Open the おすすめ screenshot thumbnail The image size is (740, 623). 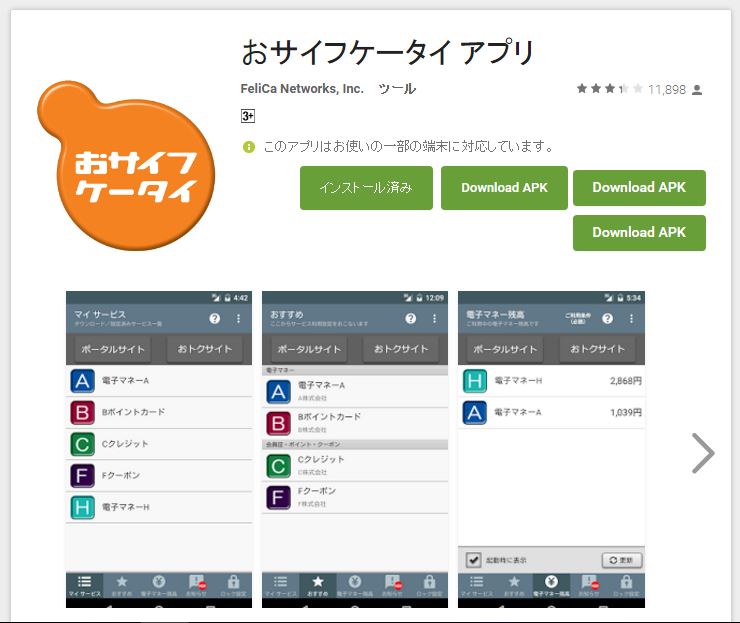coord(355,449)
